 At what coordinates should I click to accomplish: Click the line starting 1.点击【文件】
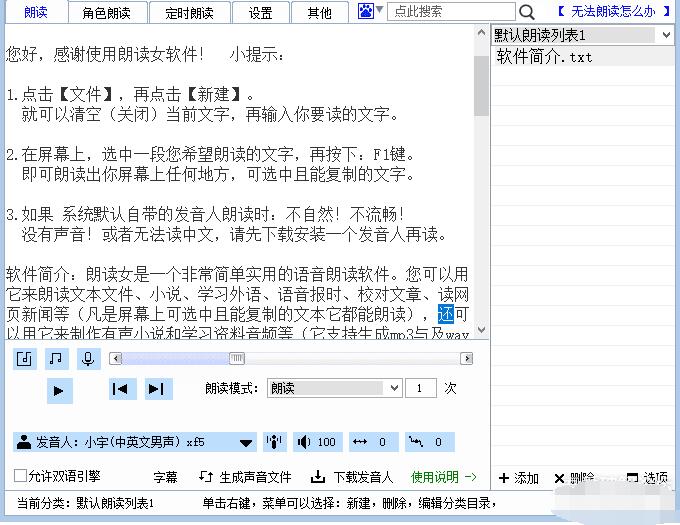(130, 94)
